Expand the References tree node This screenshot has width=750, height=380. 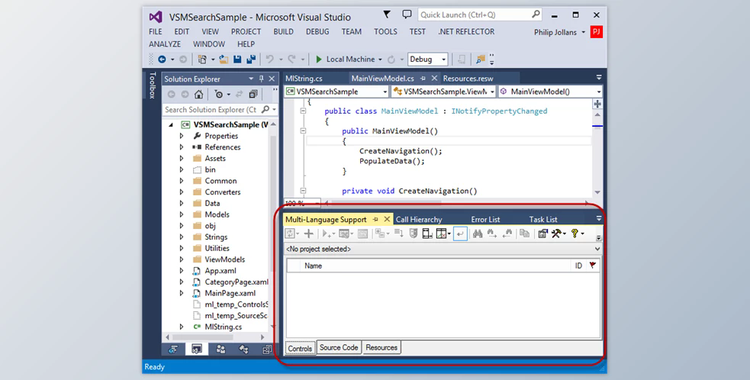[181, 147]
